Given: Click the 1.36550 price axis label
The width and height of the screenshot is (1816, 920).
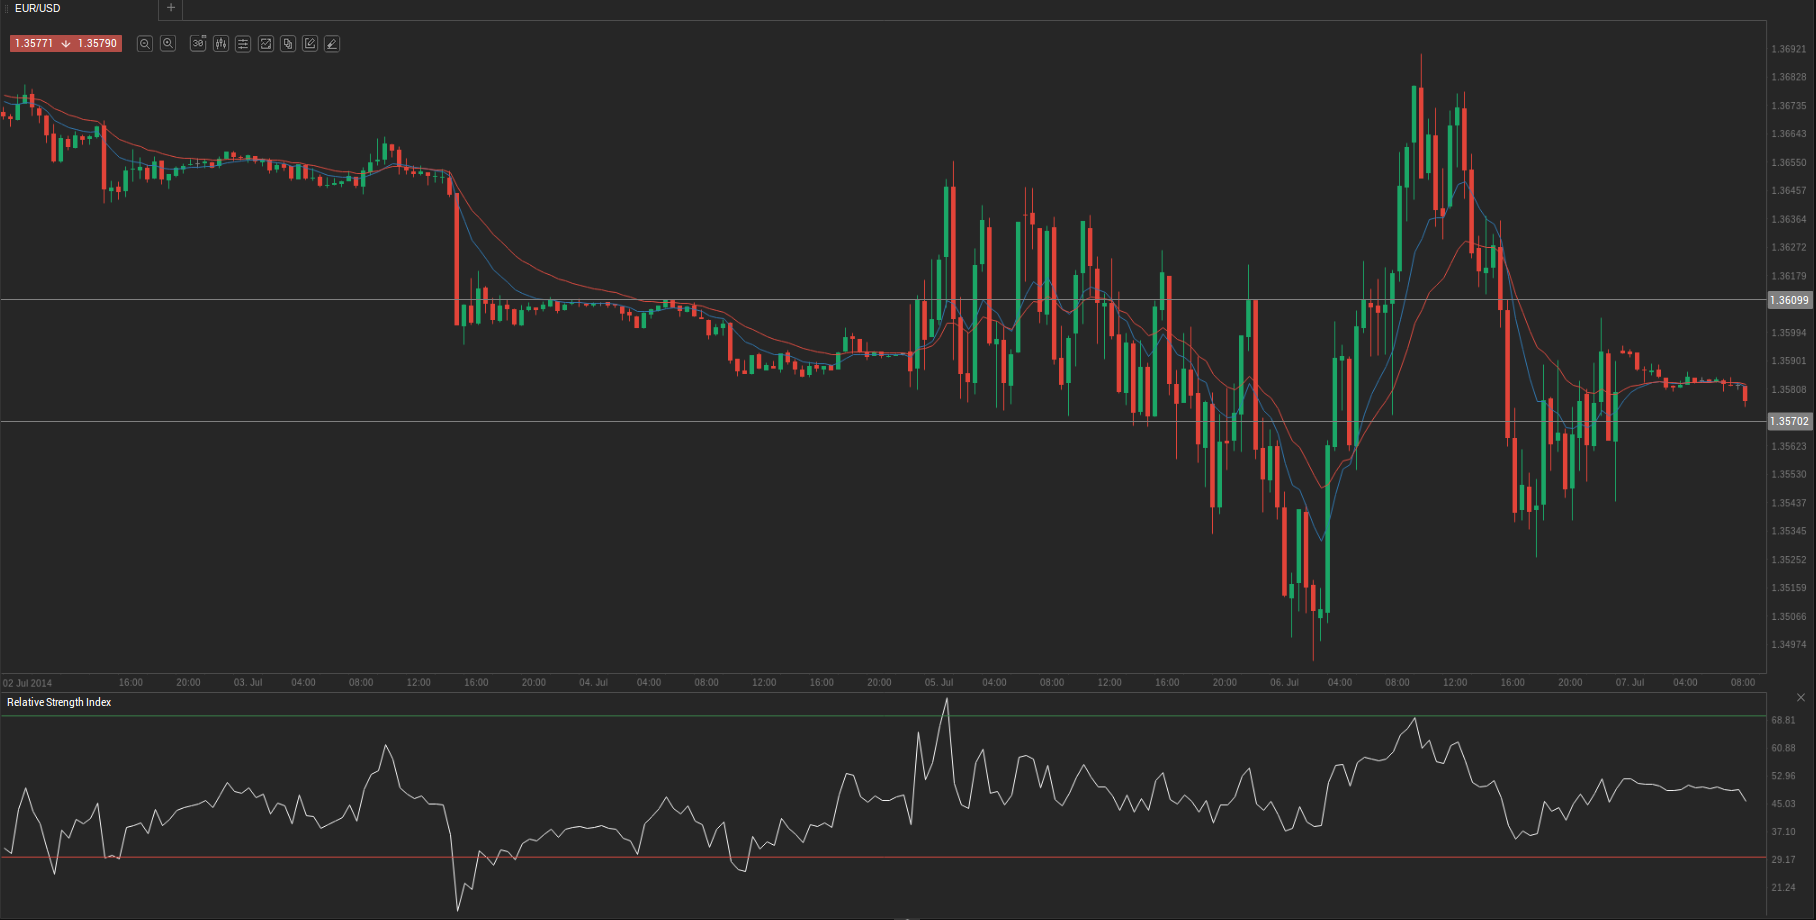Looking at the screenshot, I should (1789, 163).
